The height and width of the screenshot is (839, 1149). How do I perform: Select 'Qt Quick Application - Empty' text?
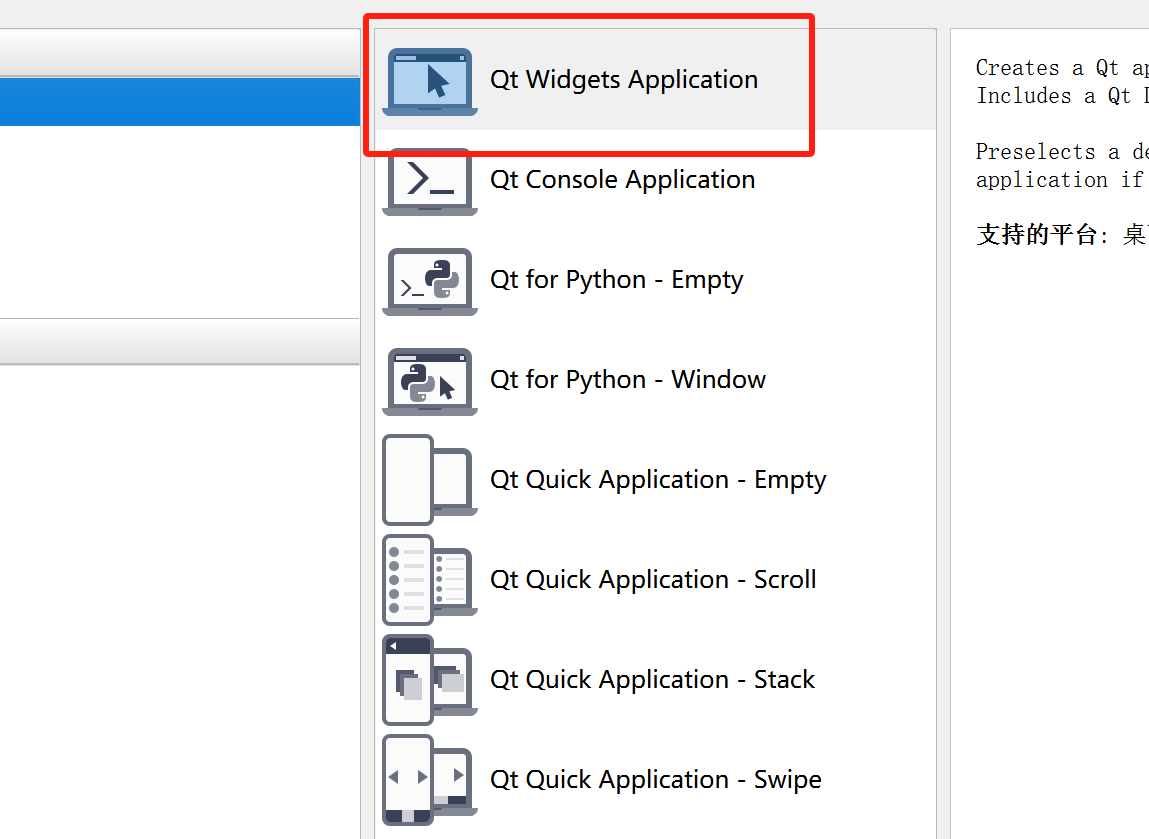coord(658,480)
